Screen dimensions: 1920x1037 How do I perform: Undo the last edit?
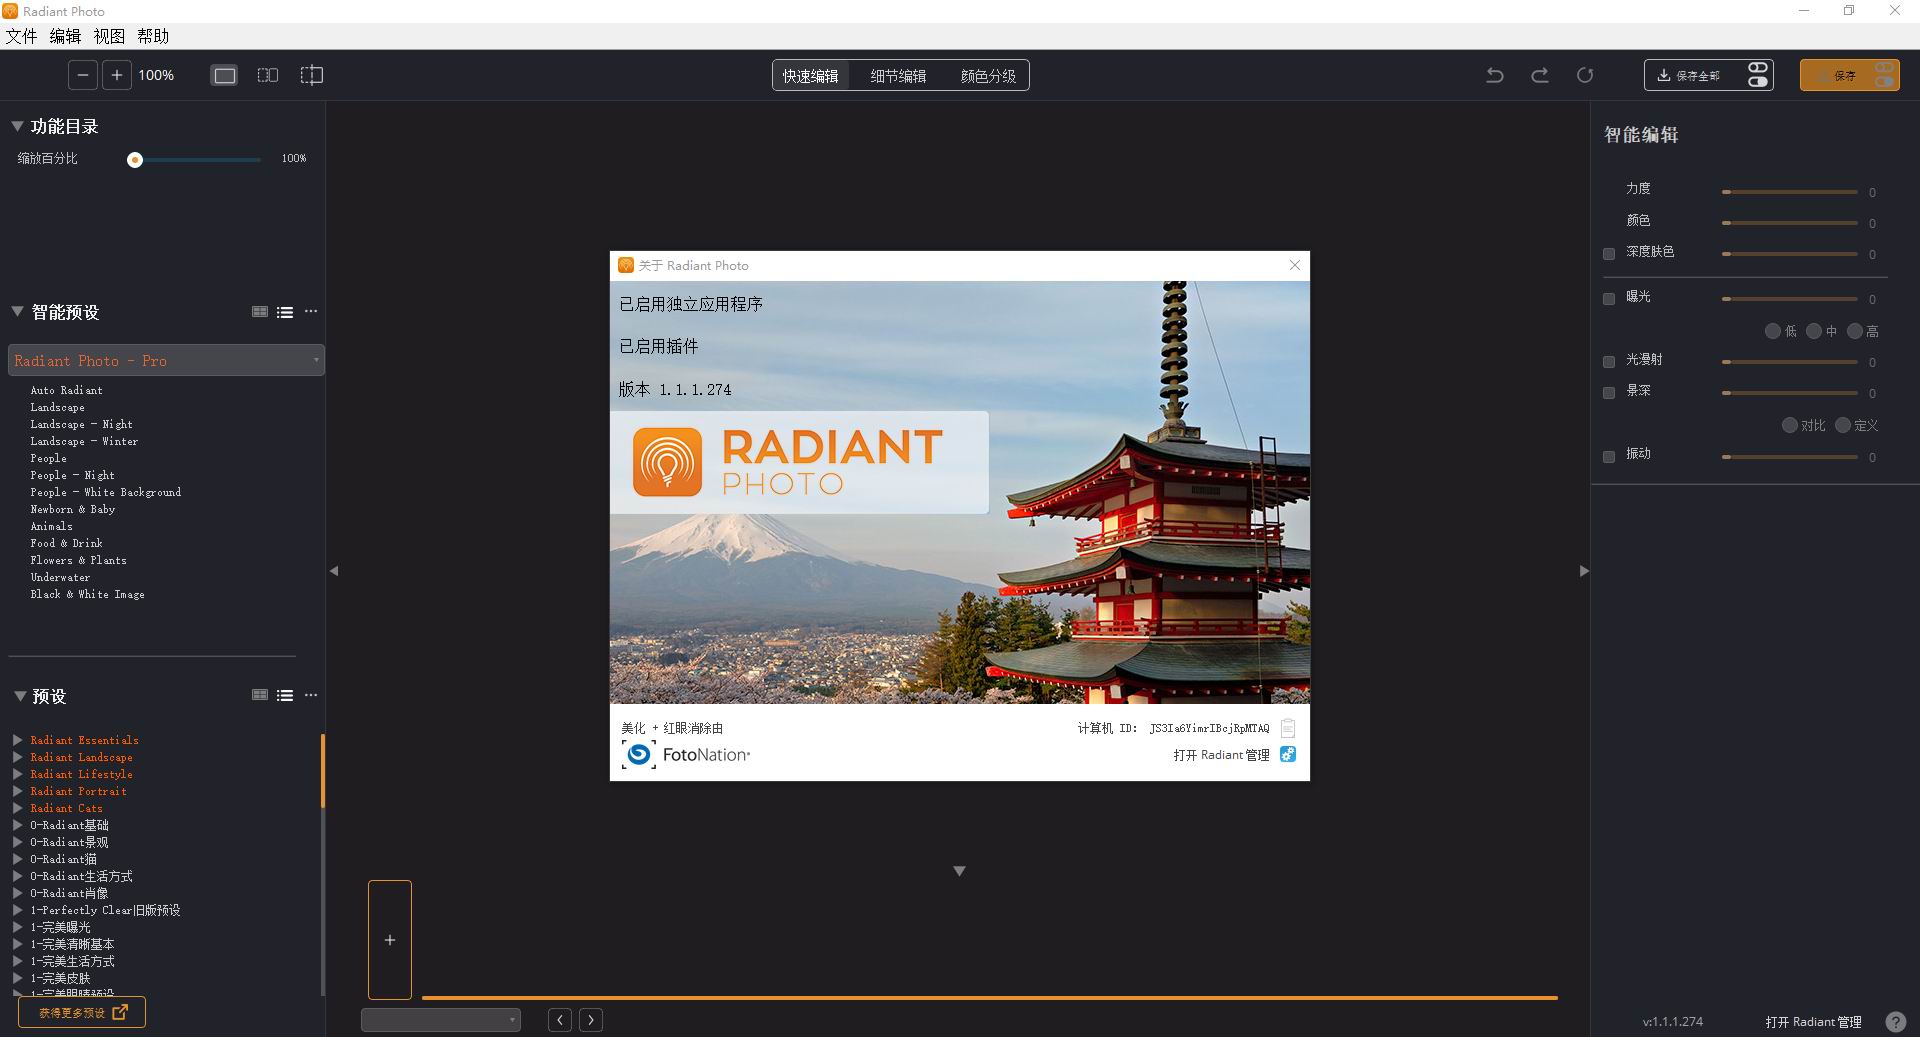(1495, 75)
